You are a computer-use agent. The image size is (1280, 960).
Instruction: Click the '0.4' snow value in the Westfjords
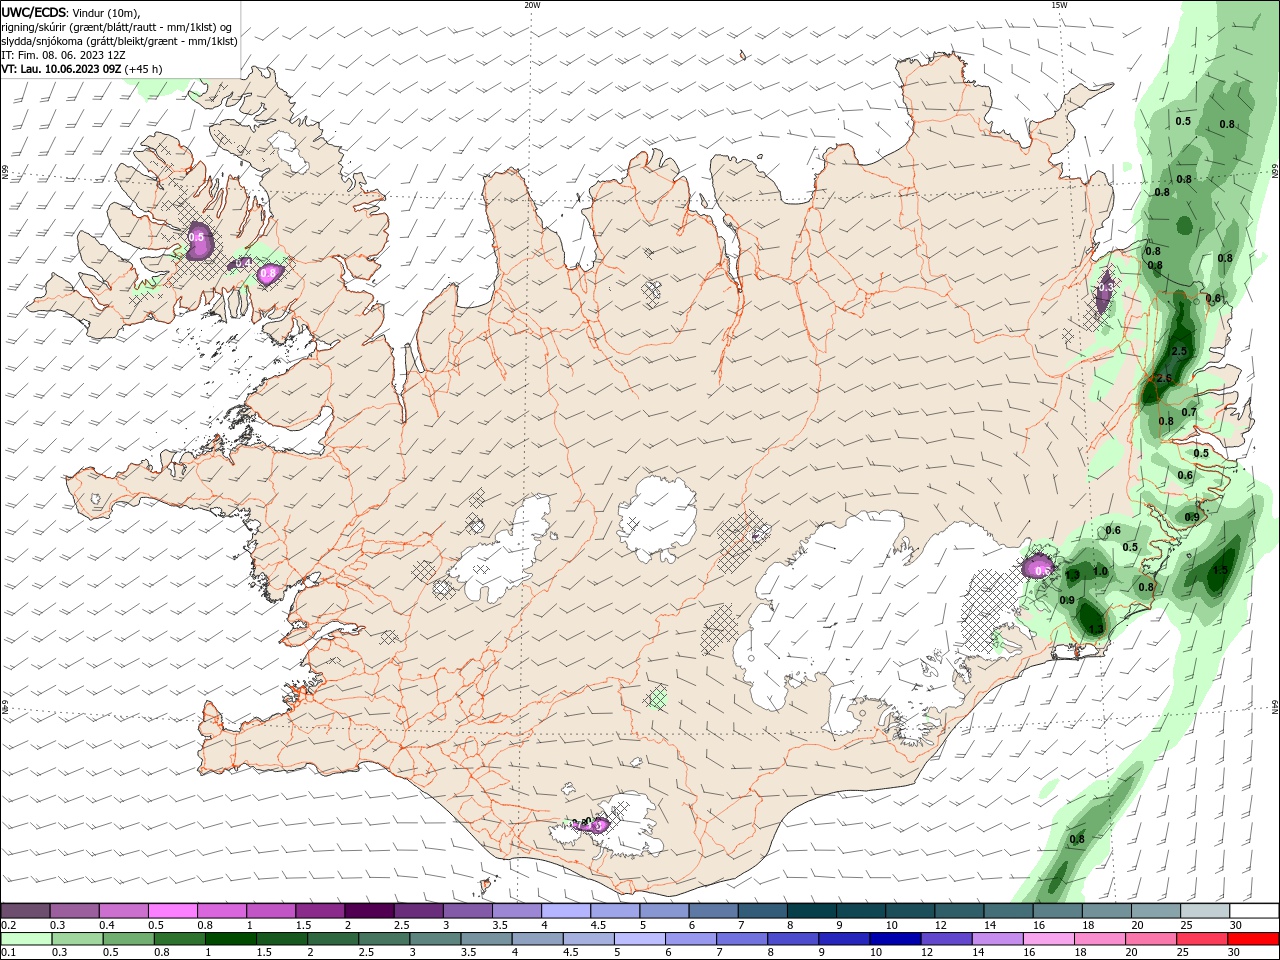pos(243,263)
